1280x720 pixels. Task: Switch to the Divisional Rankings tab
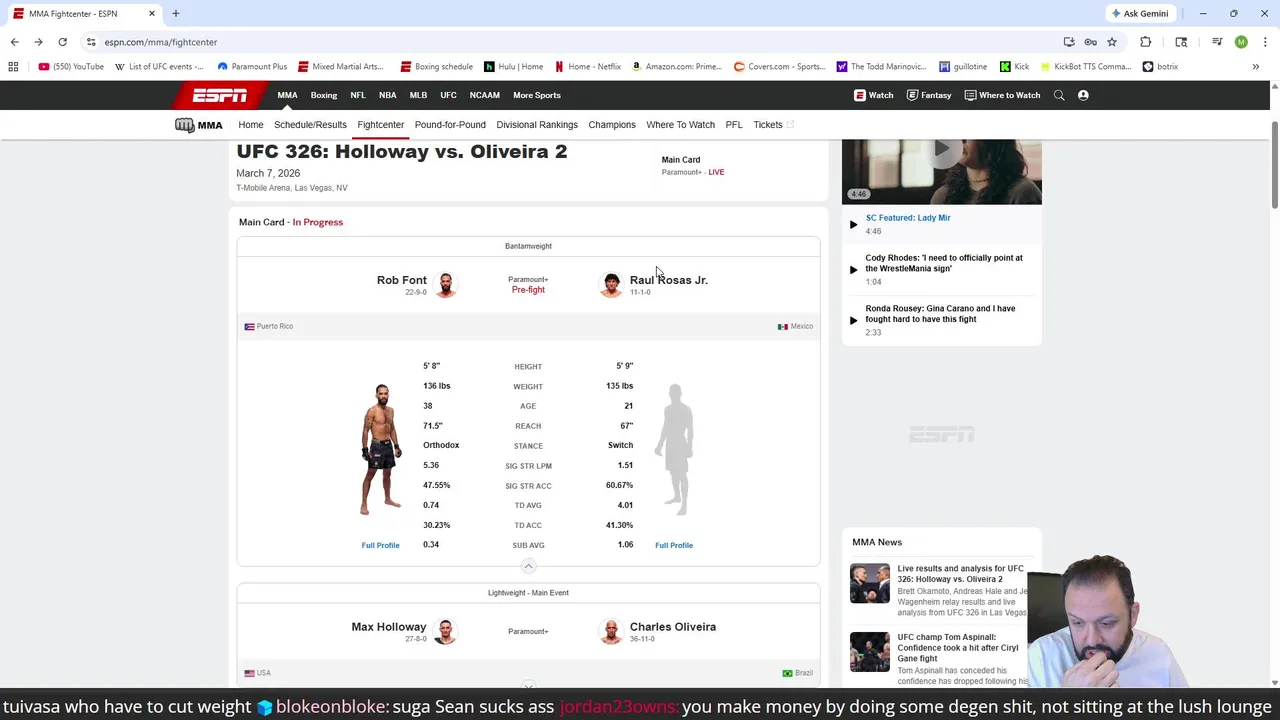[537, 125]
